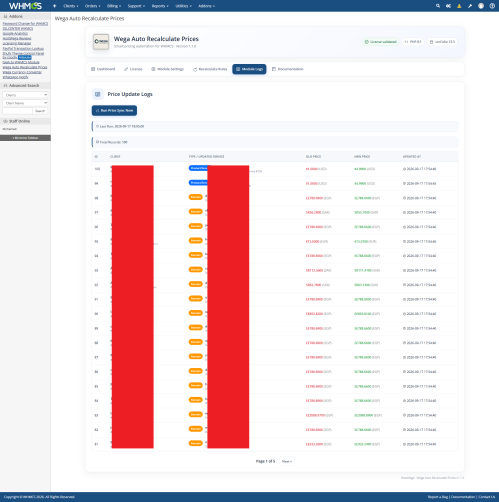Click the 'Page 1 of 5' text

(x=265, y=461)
